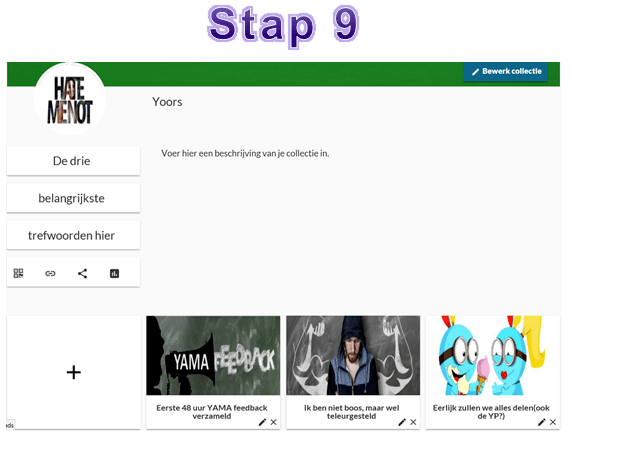Open the QR code icon

[18, 273]
